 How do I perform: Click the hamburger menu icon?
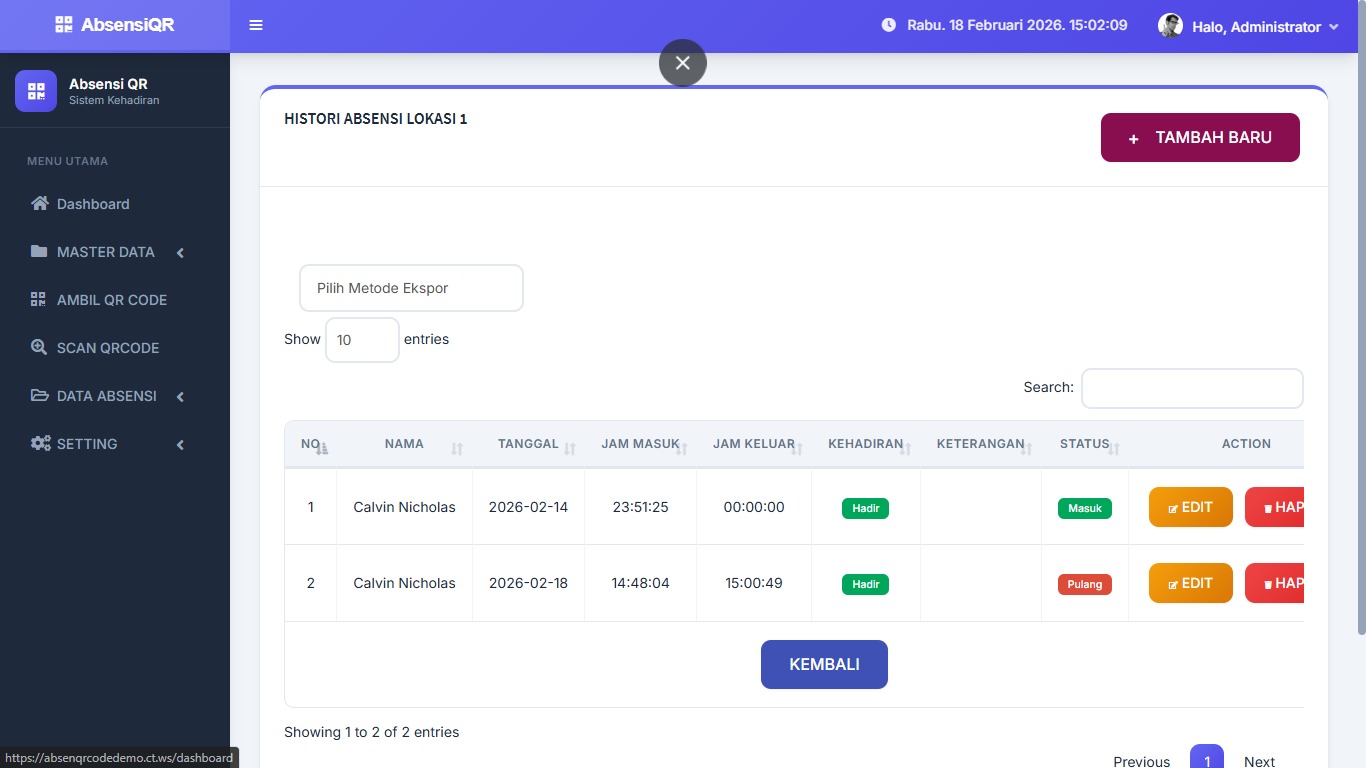(x=256, y=25)
